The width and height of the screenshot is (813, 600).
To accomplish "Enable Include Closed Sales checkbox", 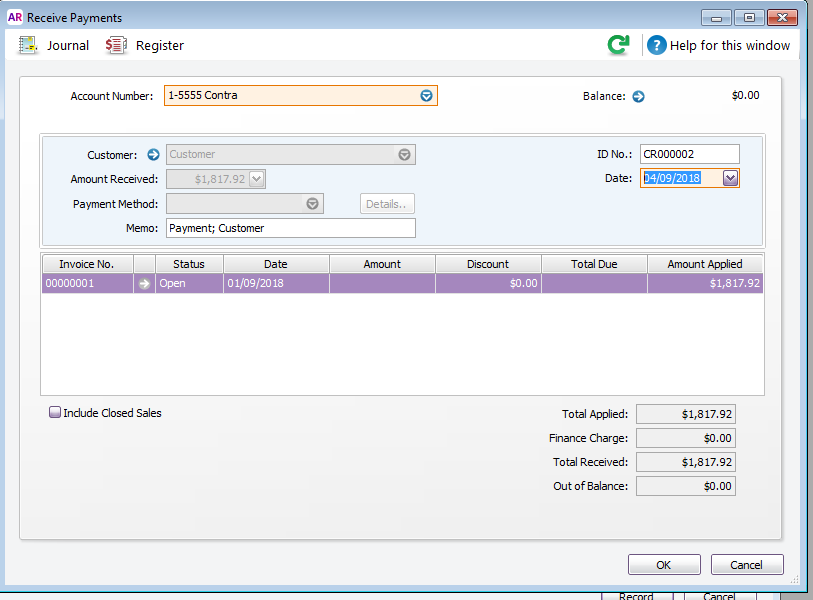I will 55,412.
